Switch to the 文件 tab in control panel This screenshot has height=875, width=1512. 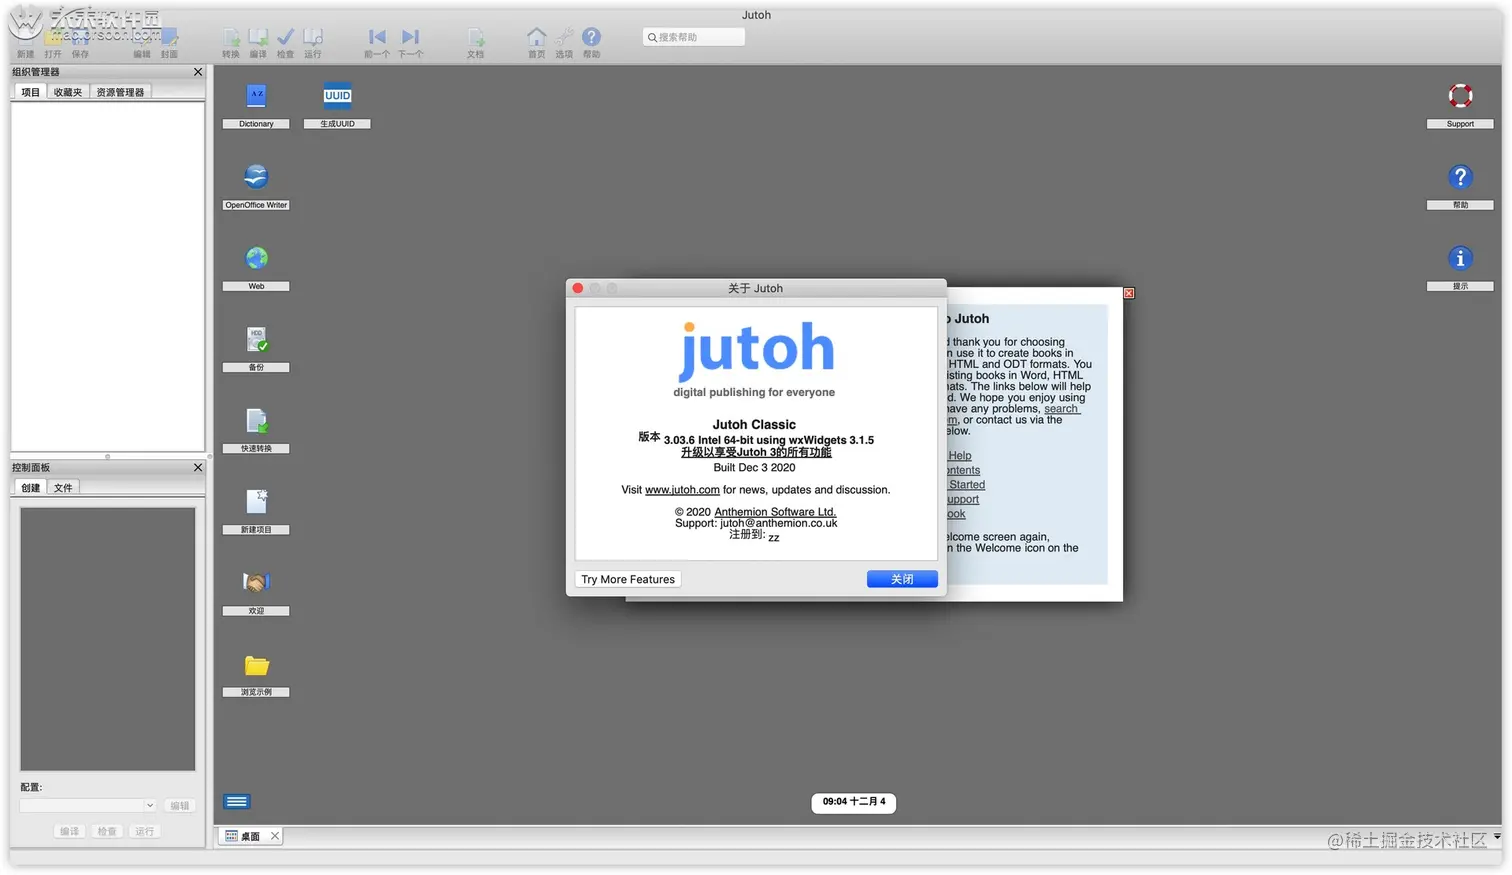(x=63, y=488)
